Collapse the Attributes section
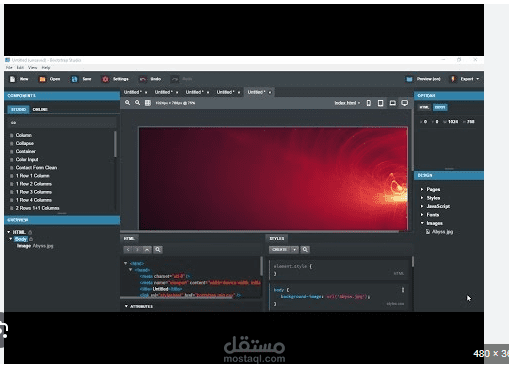 pyautogui.click(x=126, y=306)
